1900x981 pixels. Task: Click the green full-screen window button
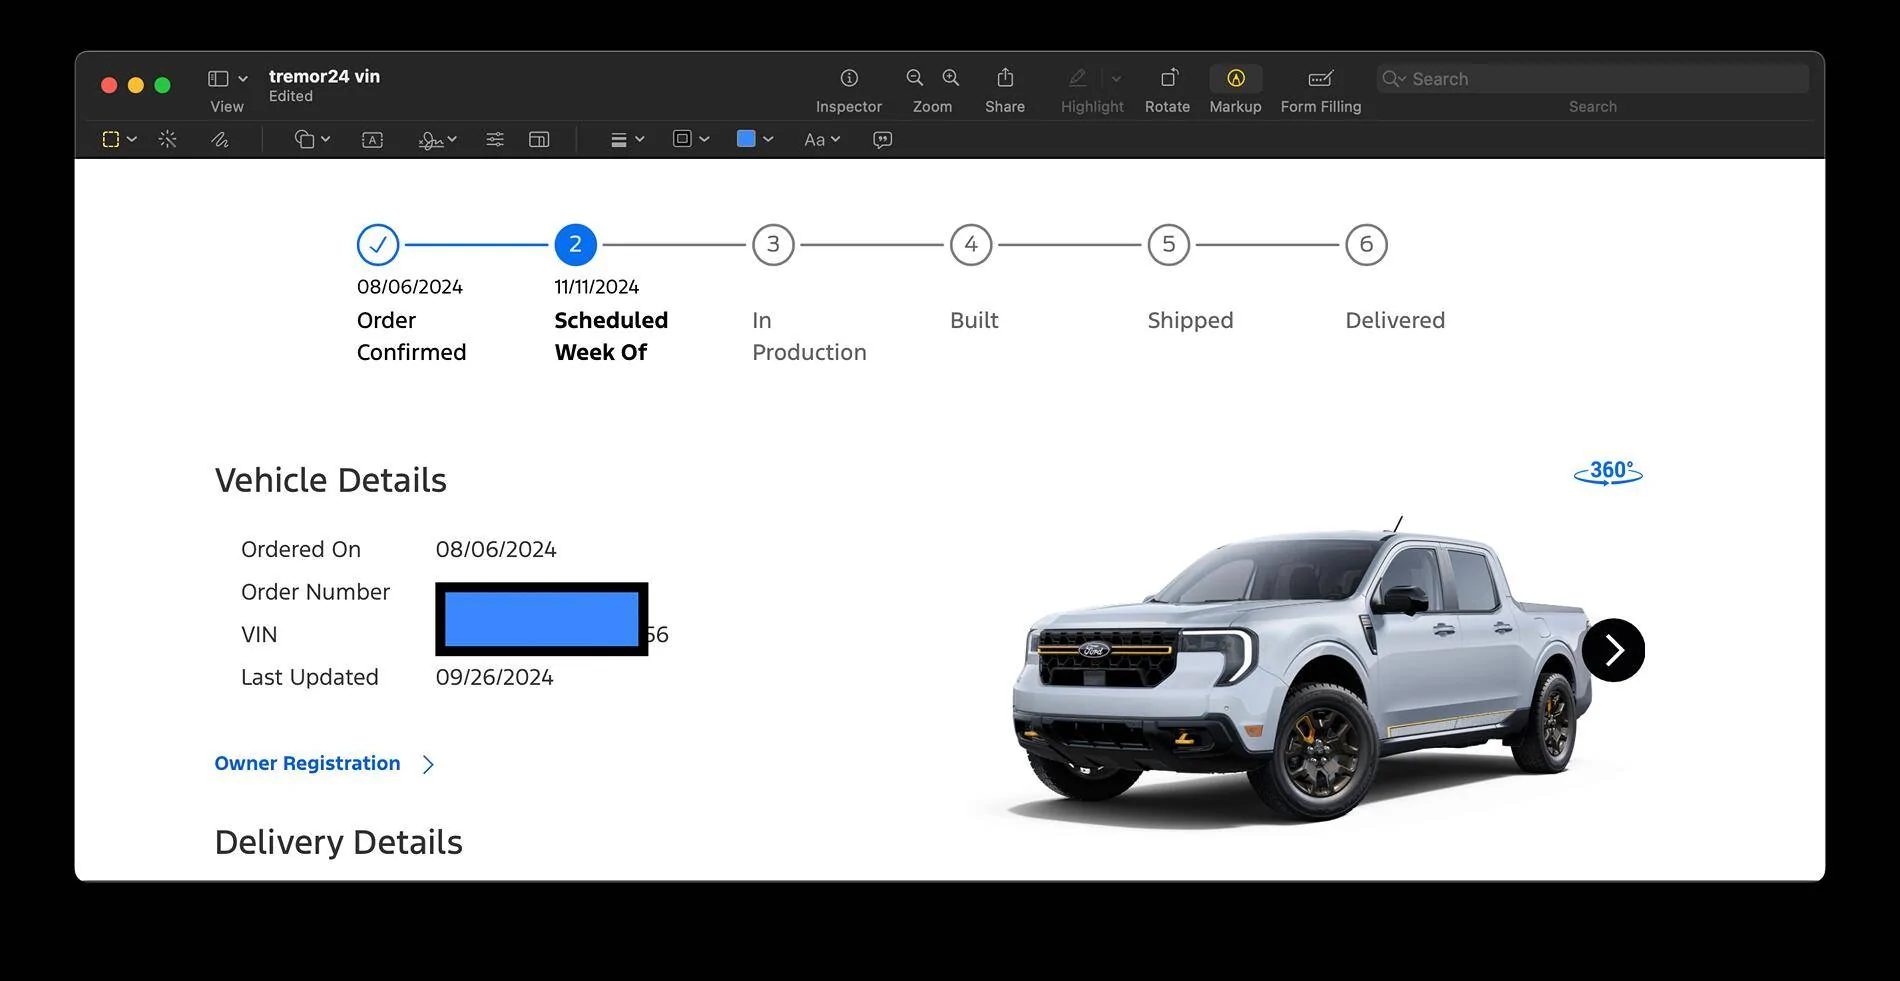click(x=162, y=85)
